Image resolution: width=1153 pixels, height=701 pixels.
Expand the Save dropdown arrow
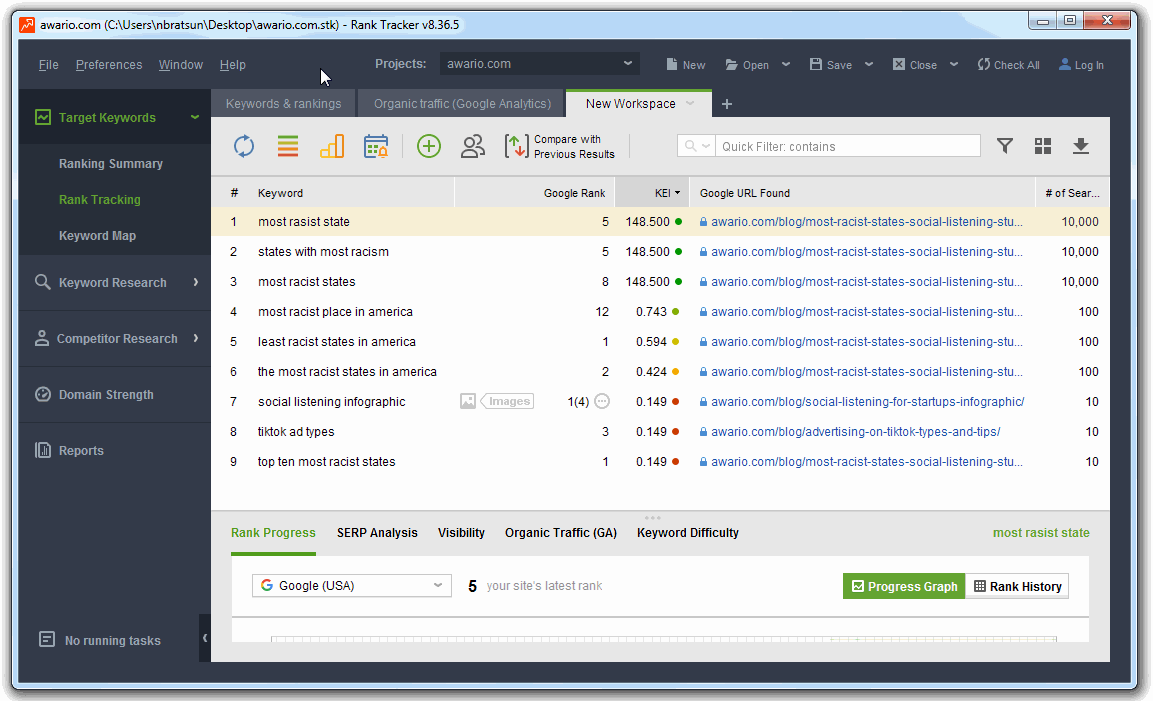[869, 64]
